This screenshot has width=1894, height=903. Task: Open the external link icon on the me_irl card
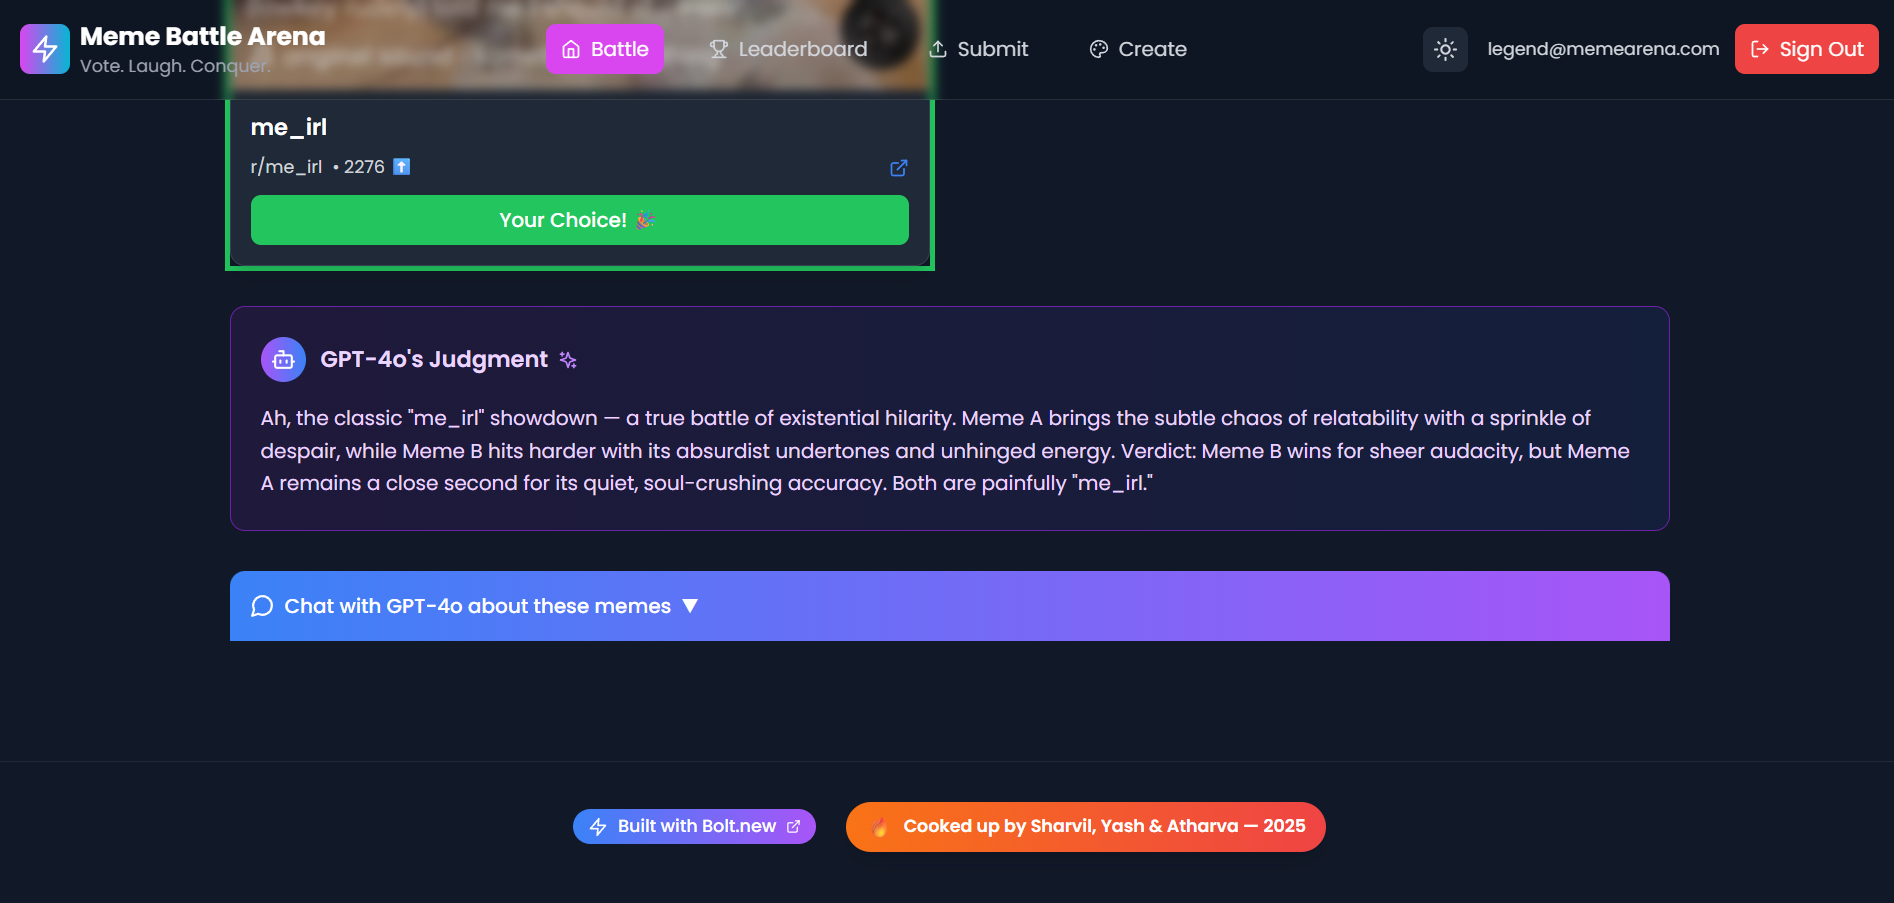click(897, 168)
